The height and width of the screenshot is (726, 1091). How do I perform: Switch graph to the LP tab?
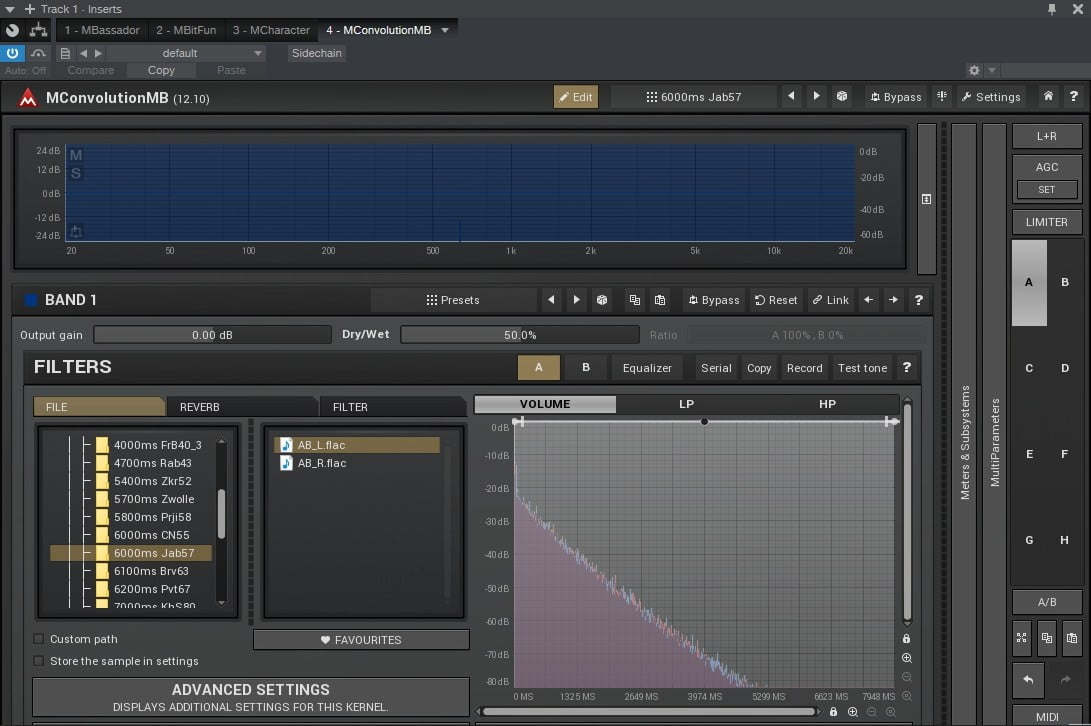[686, 404]
